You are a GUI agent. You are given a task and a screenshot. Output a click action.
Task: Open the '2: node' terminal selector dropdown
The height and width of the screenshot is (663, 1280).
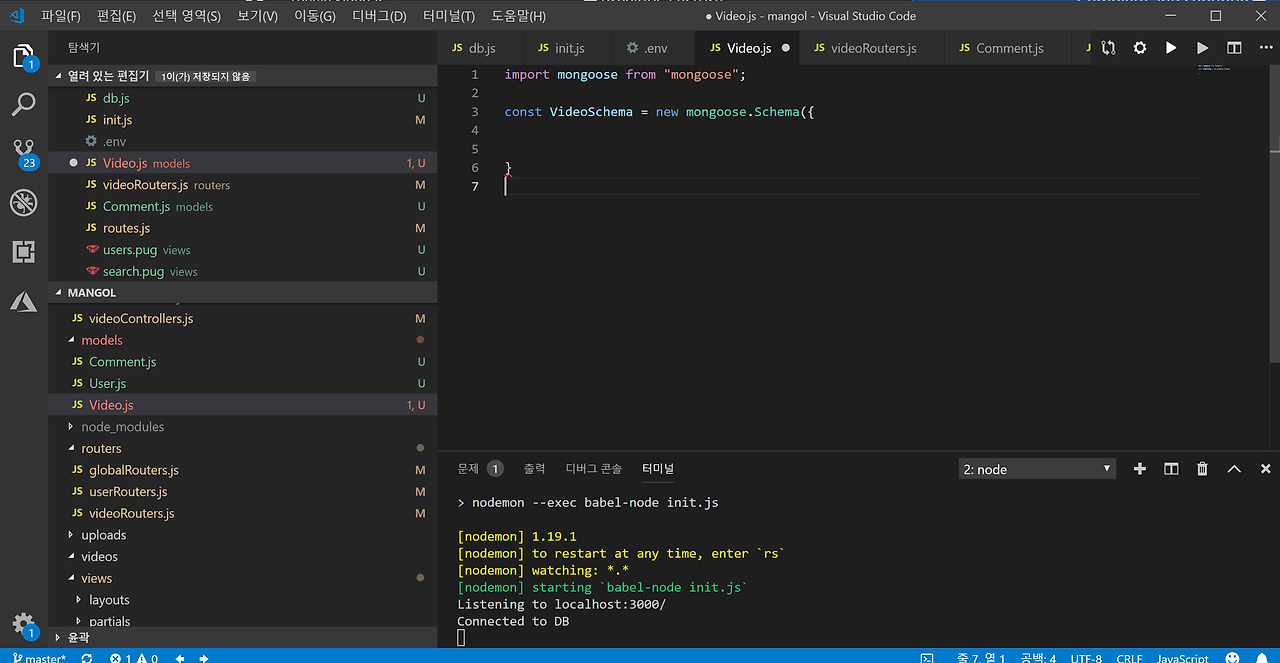[x=1037, y=469]
